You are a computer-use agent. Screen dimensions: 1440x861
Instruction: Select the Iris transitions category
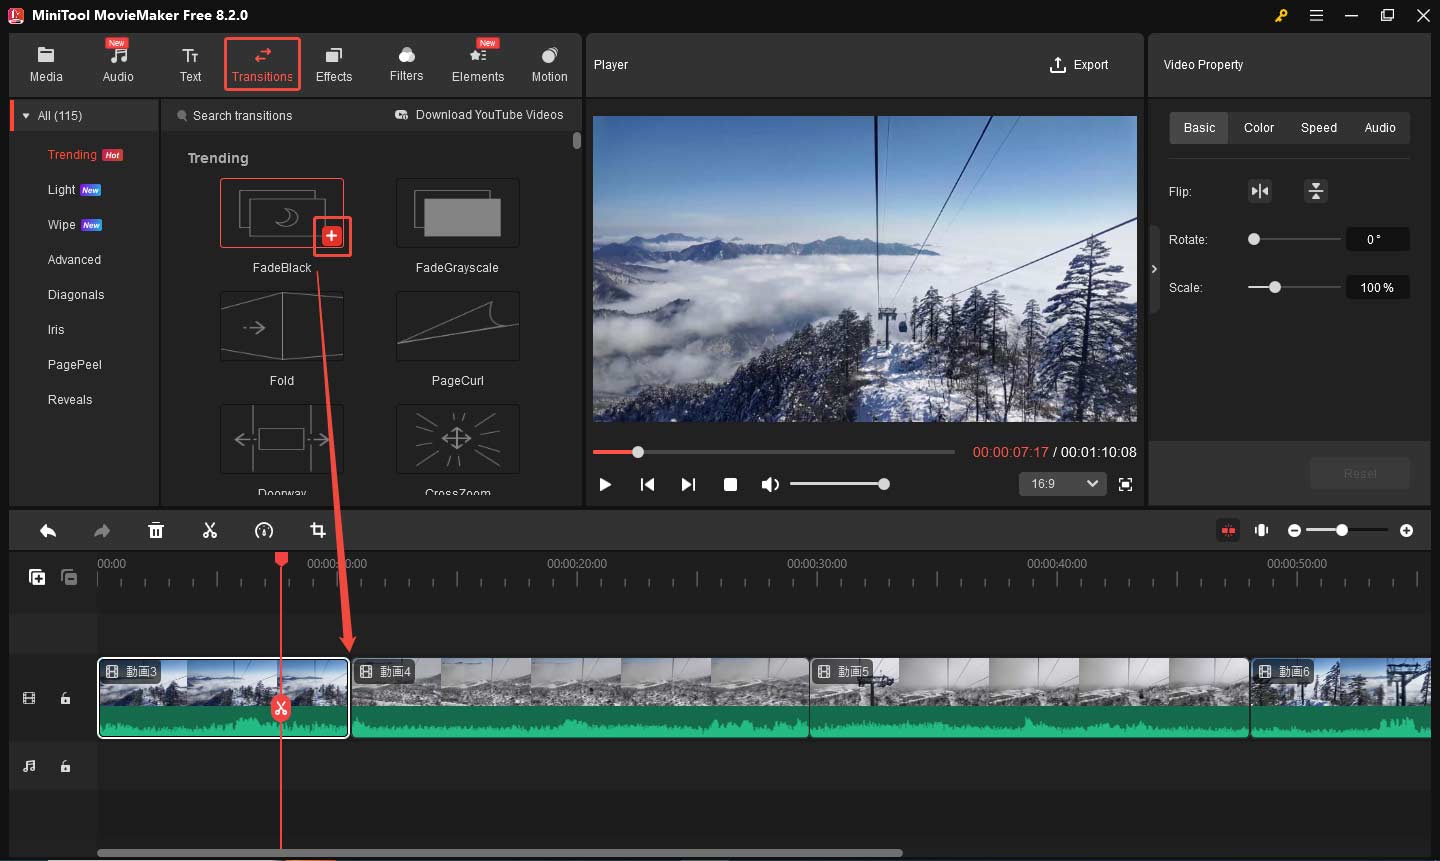point(56,330)
